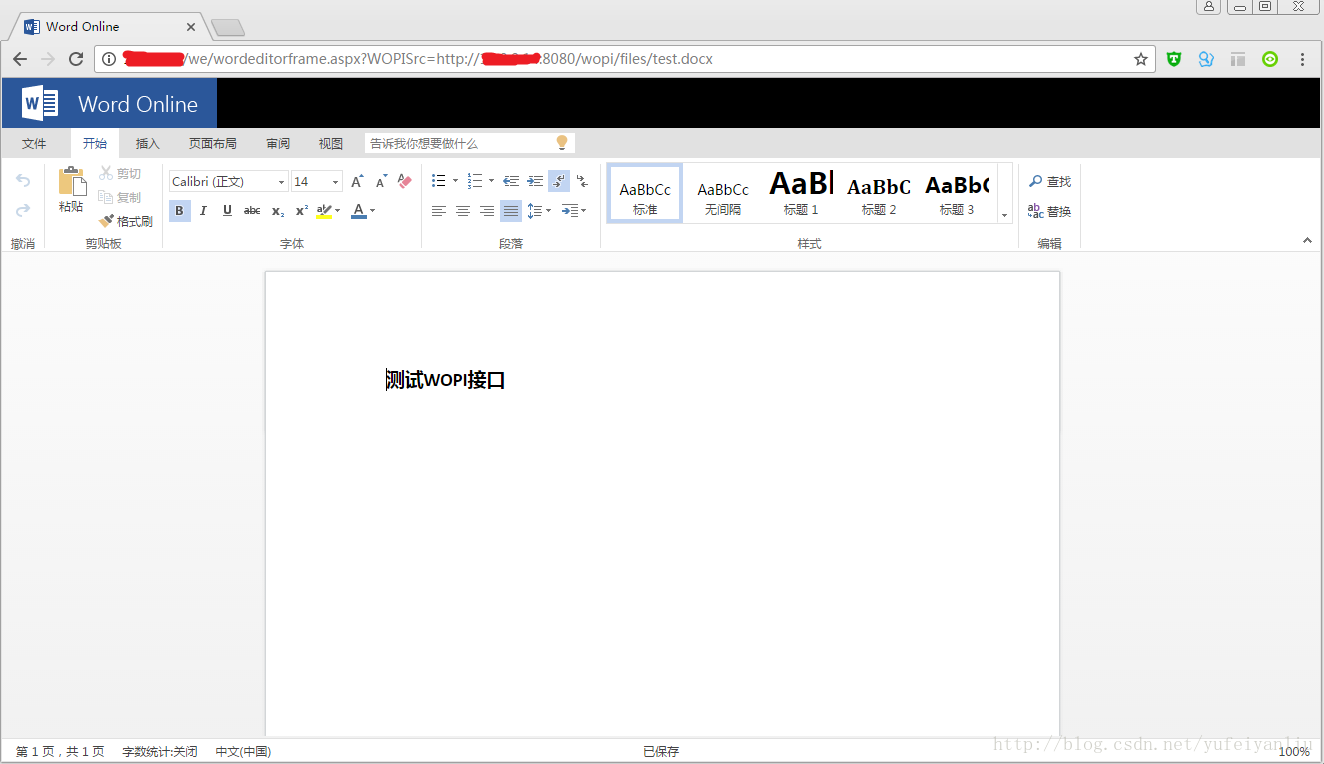Set right-to-left text direction

(x=583, y=181)
